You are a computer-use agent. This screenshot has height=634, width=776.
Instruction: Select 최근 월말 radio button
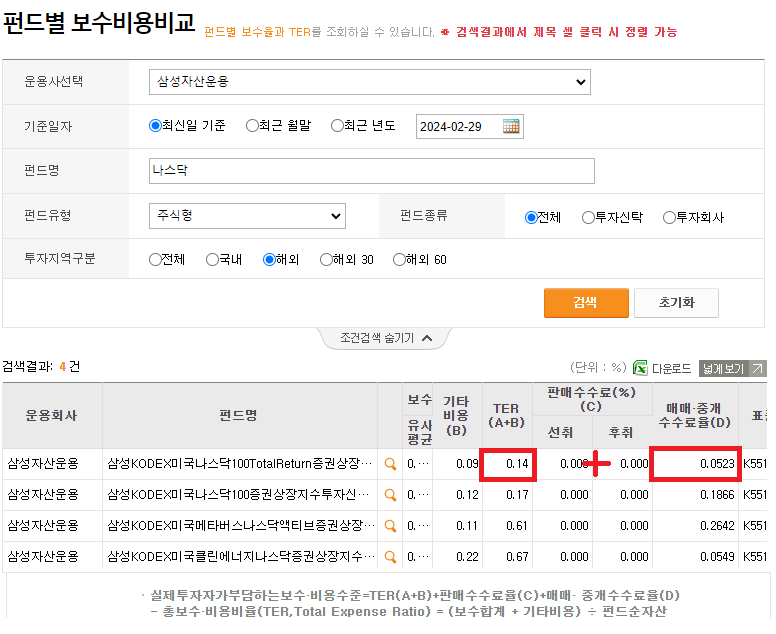point(252,126)
